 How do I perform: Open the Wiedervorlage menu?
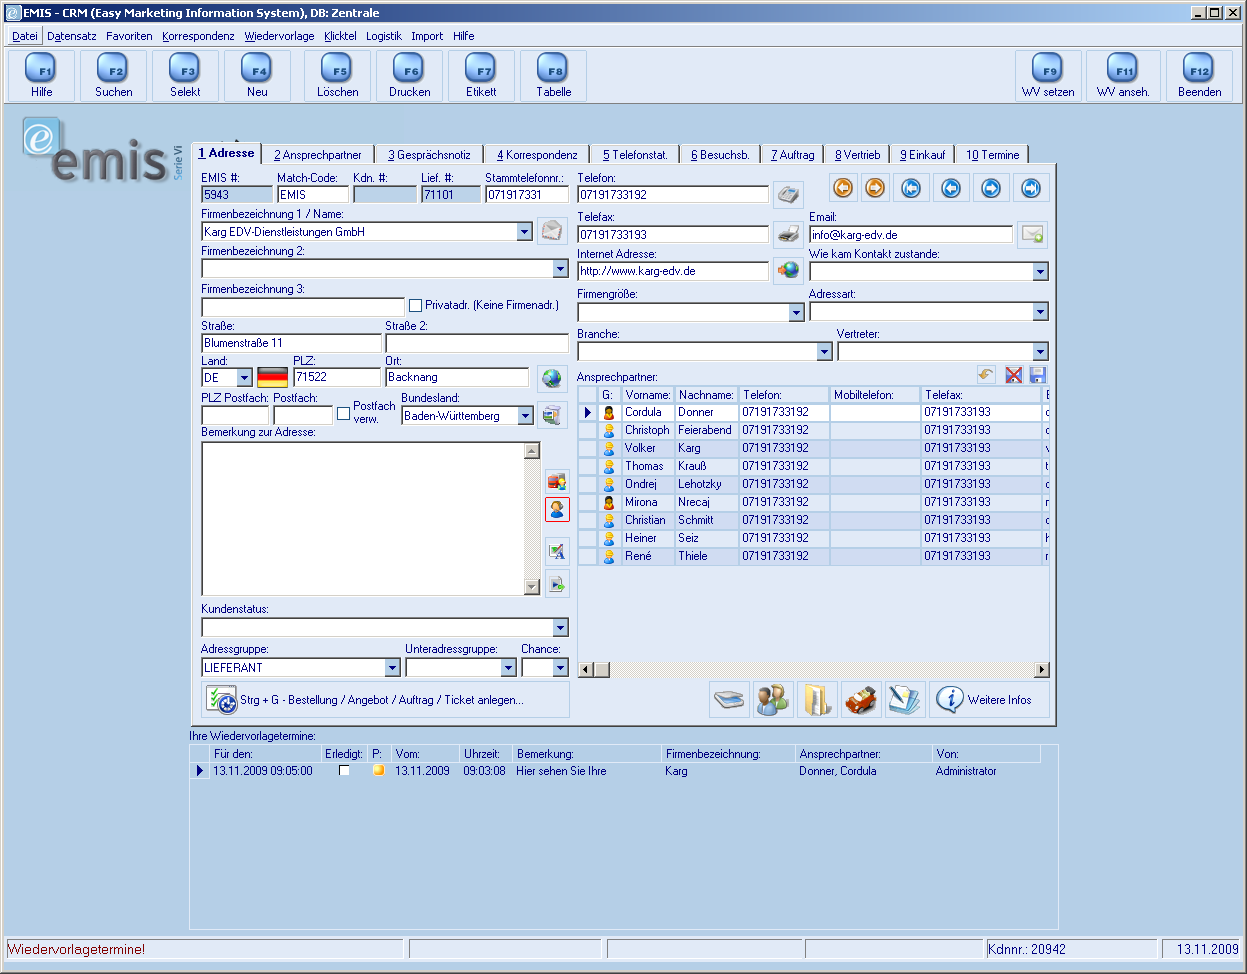click(x=279, y=36)
